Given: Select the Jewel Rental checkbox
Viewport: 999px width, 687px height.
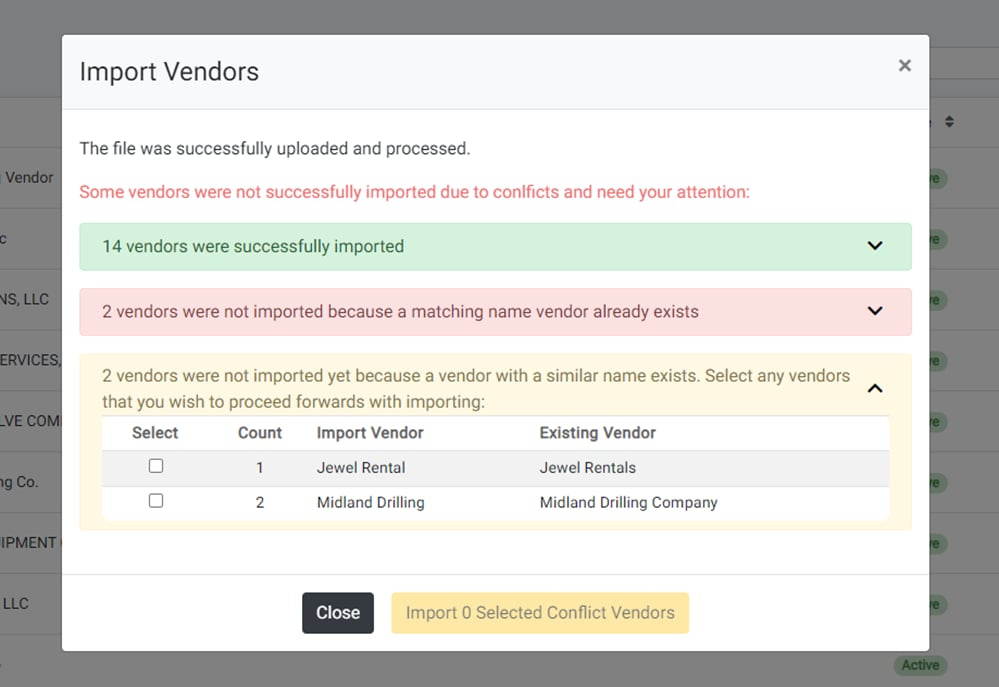Looking at the screenshot, I should pyautogui.click(x=156, y=466).
